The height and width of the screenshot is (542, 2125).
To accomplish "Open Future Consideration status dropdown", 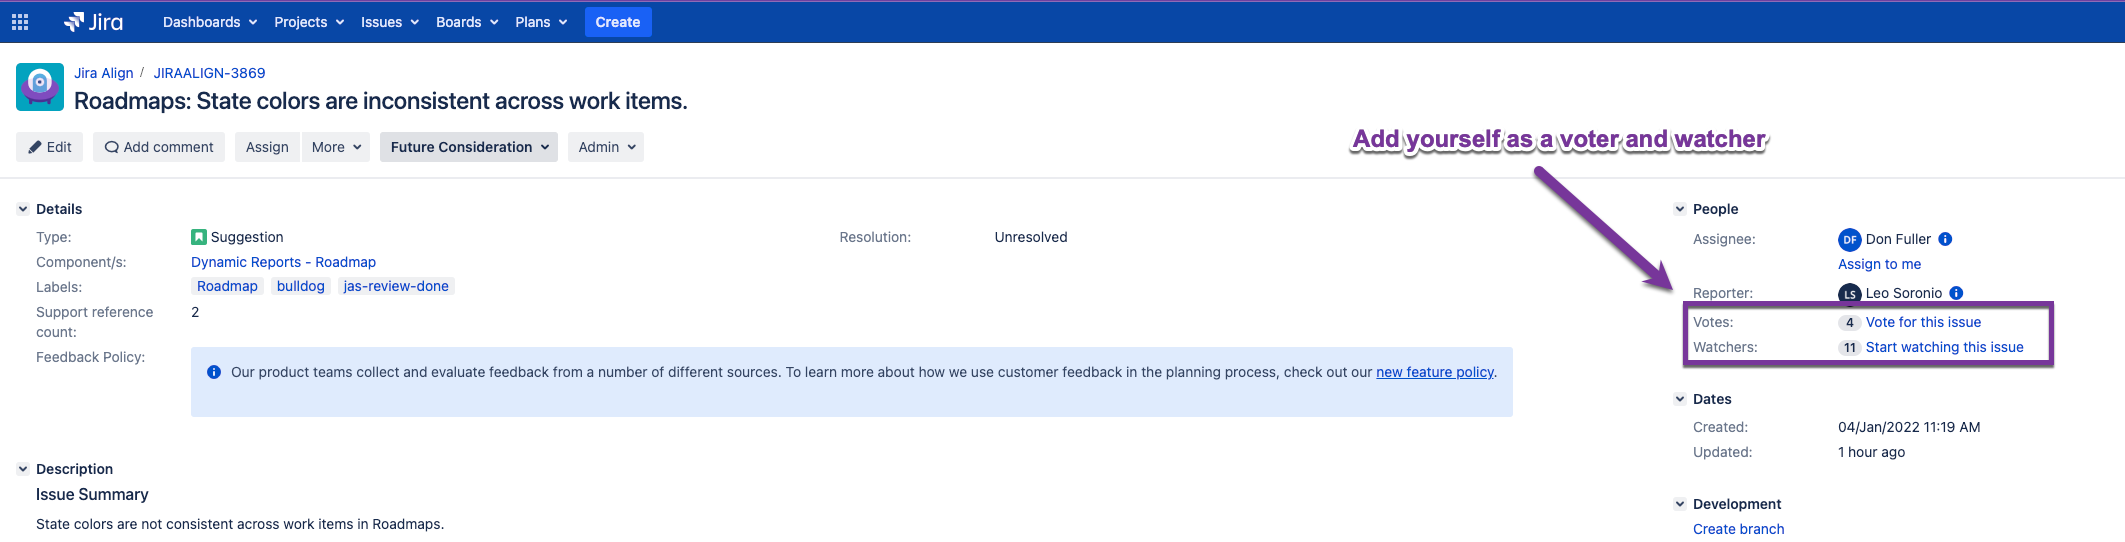I will 469,147.
